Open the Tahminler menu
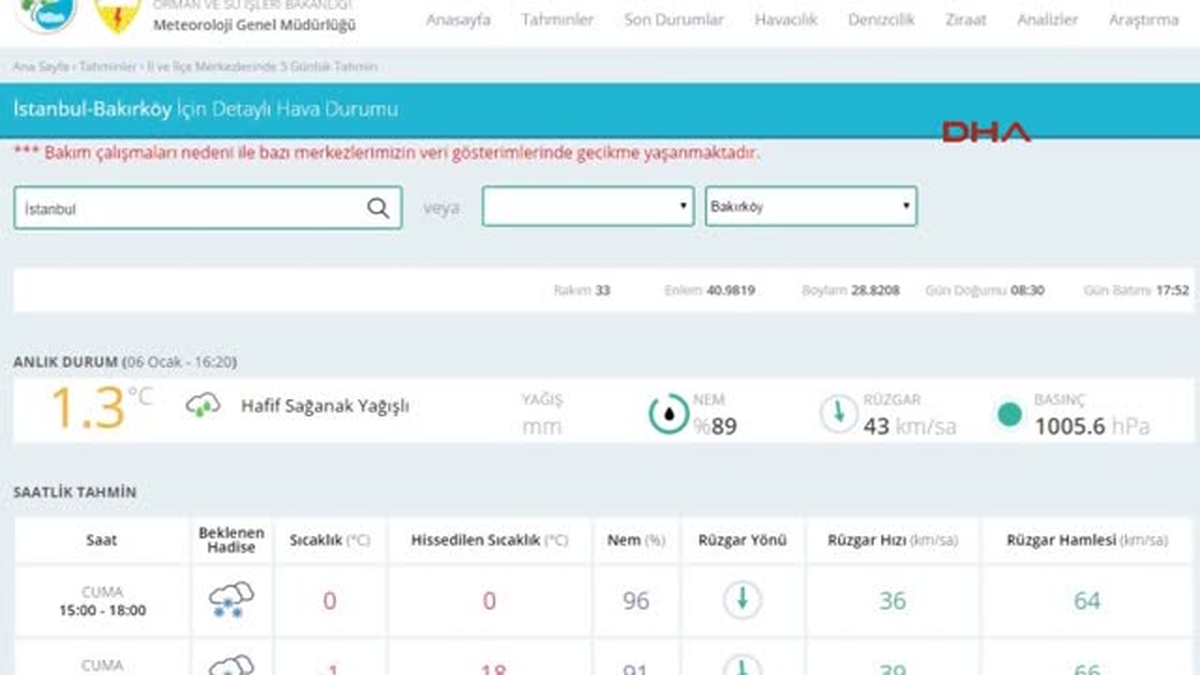This screenshot has width=1200, height=675. tap(557, 20)
